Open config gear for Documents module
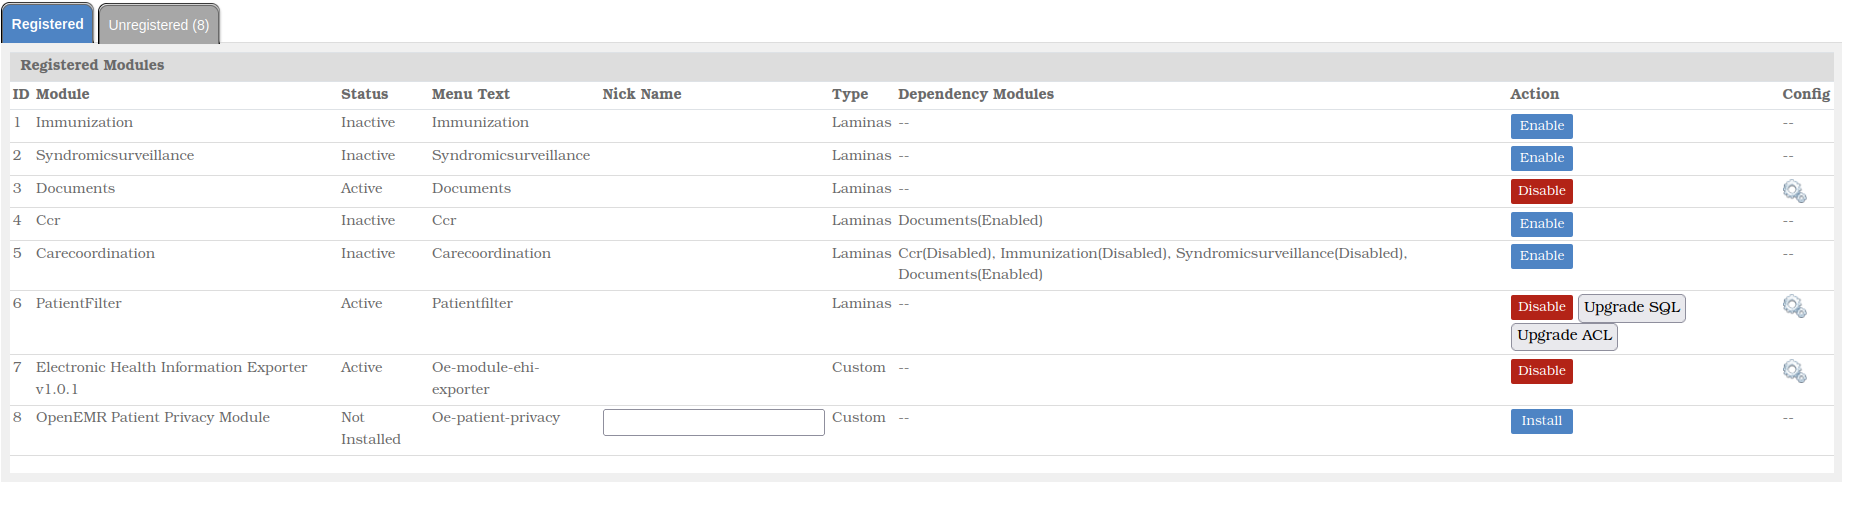Image resolution: width=1858 pixels, height=507 pixels. click(1794, 191)
